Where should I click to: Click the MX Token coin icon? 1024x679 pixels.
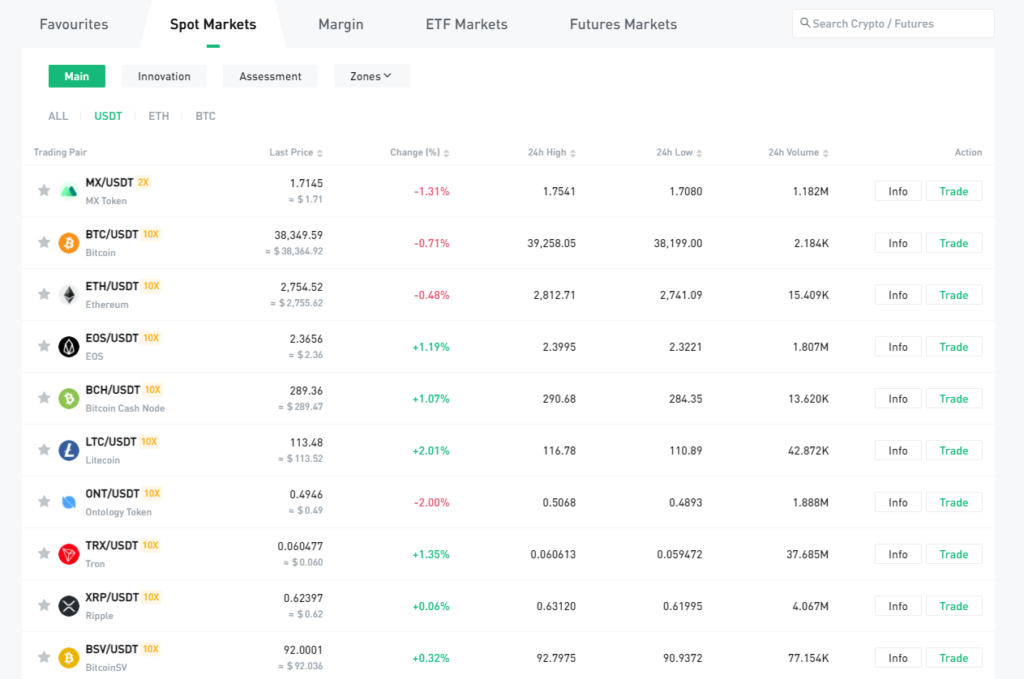(69, 191)
